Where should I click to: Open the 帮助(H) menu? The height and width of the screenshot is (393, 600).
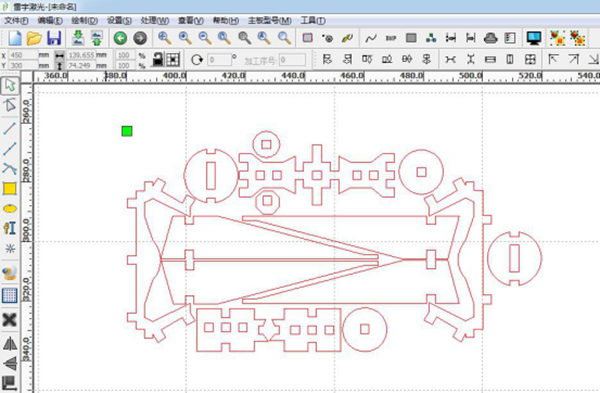pos(226,21)
